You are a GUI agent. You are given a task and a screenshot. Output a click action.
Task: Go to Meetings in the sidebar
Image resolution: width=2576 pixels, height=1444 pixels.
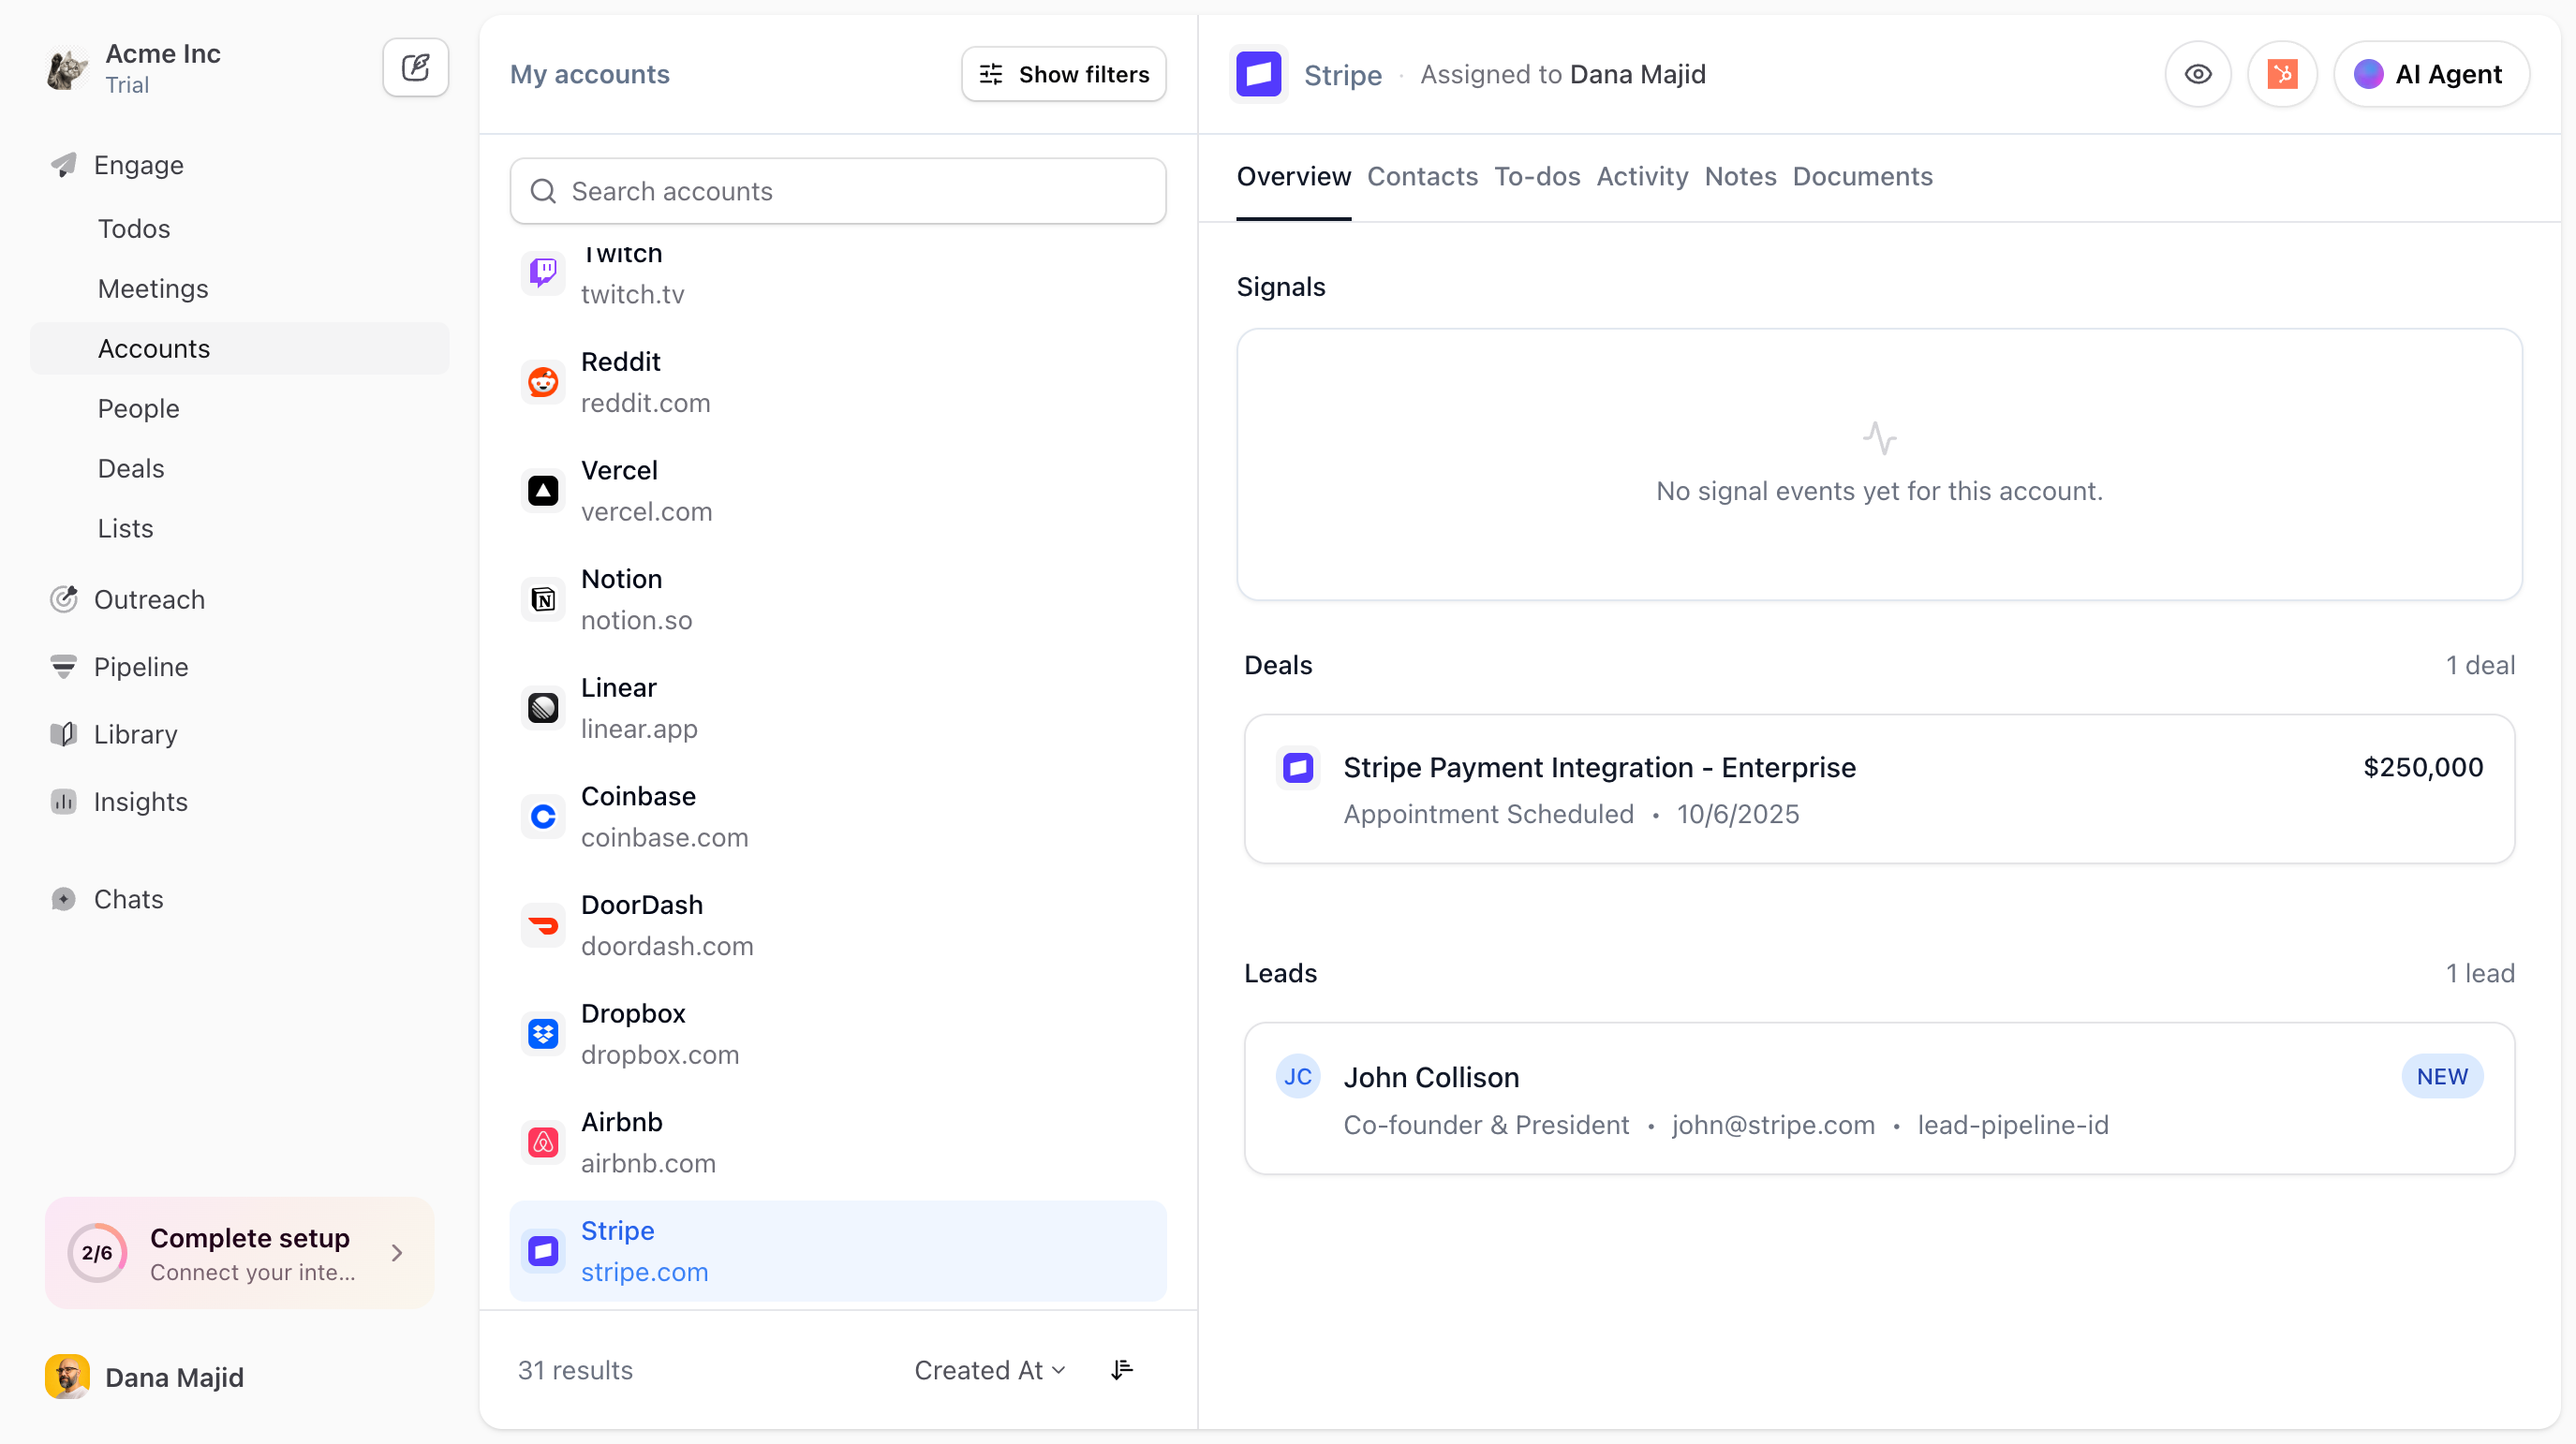pyautogui.click(x=153, y=289)
